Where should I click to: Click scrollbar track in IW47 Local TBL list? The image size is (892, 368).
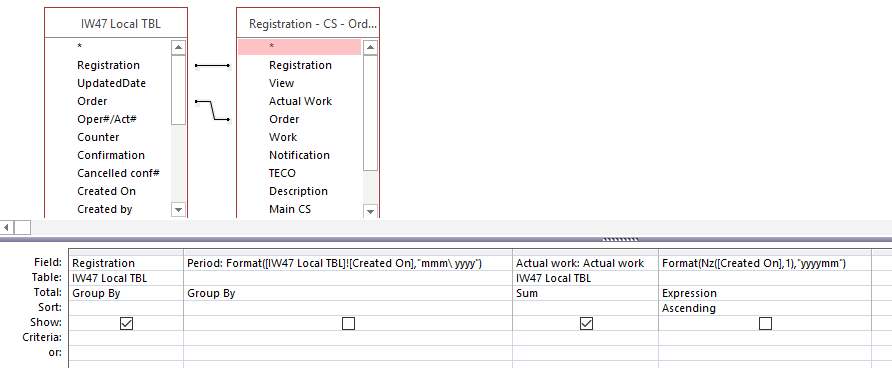point(178,164)
